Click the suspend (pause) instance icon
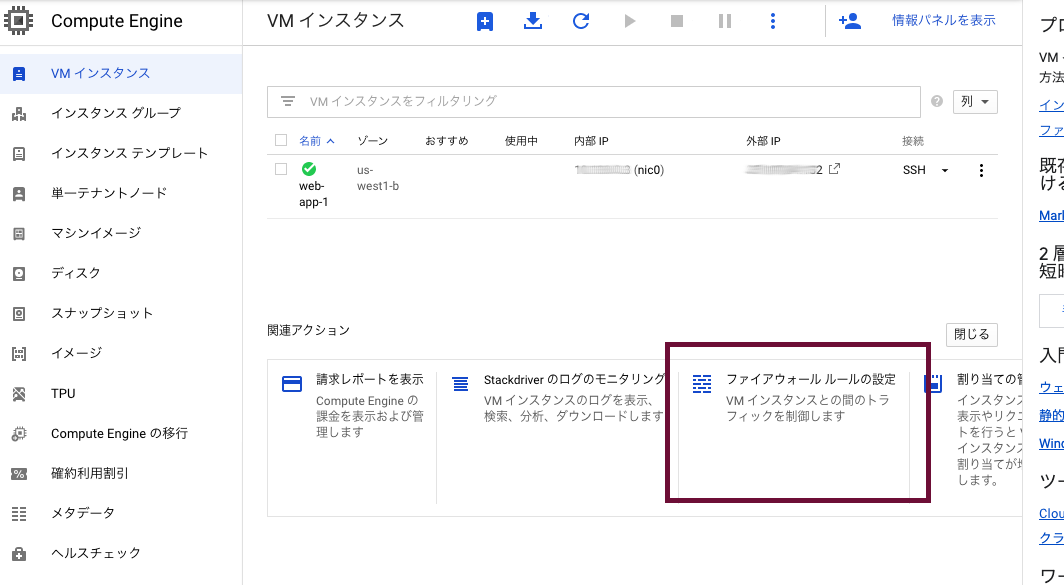 [725, 20]
